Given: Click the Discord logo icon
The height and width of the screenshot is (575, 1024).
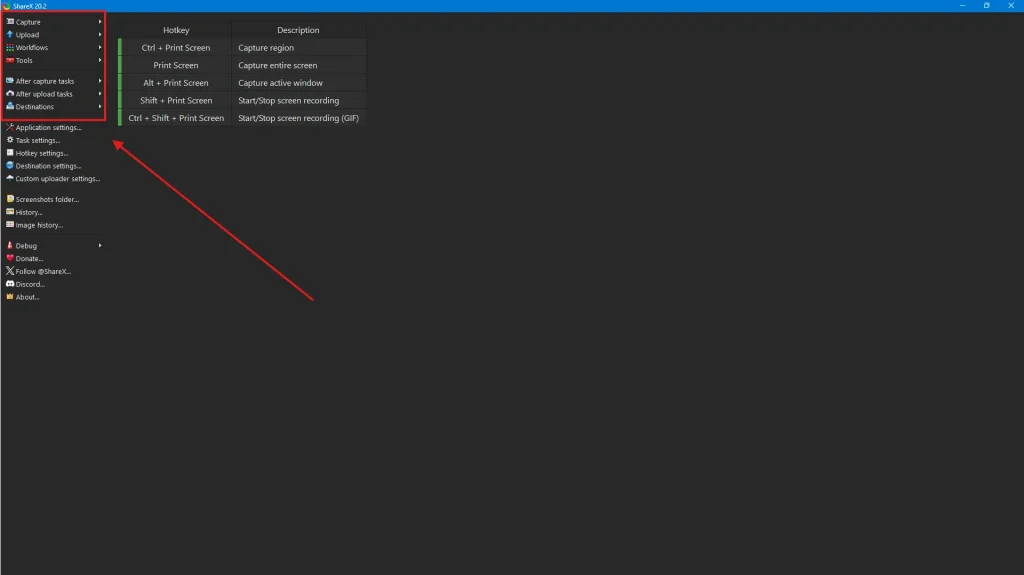Looking at the screenshot, I should point(10,284).
